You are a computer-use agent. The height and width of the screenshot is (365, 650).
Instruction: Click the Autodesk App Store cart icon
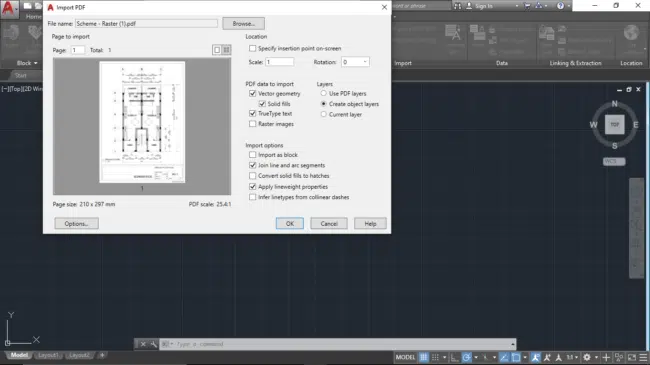point(527,6)
